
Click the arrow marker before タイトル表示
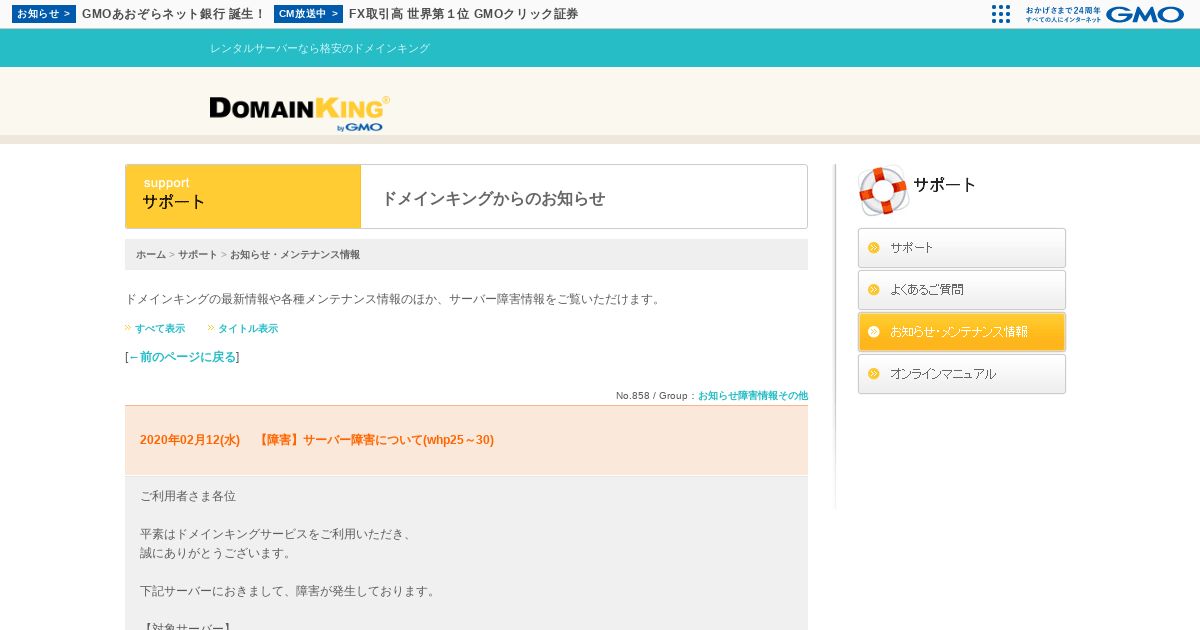211,327
